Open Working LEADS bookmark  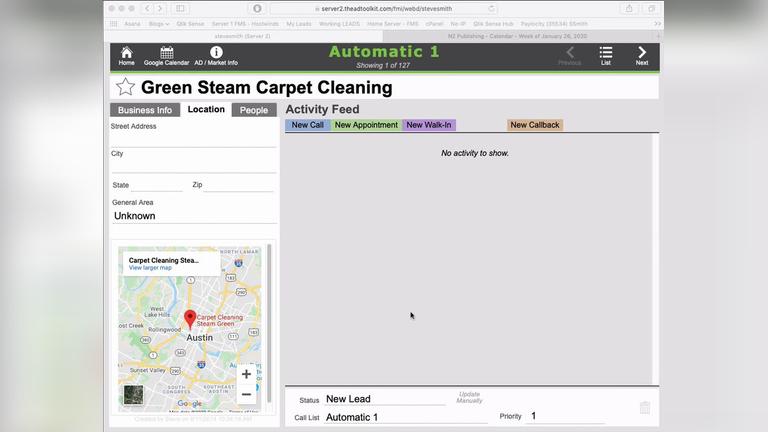pyautogui.click(x=339, y=24)
